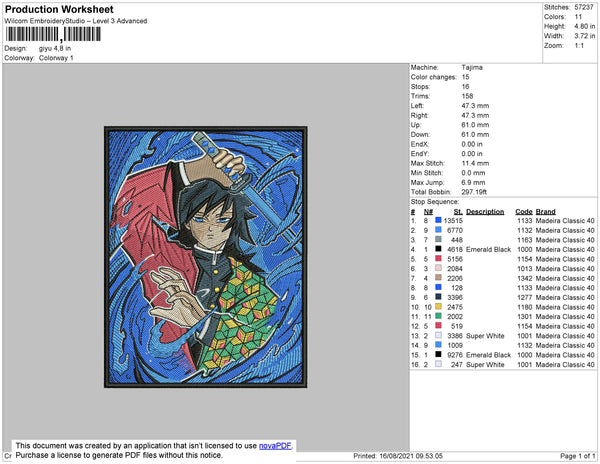Click the Machine value 'Tajima'
Image resolution: width=600 pixels, height=464 pixels.
[x=472, y=67]
